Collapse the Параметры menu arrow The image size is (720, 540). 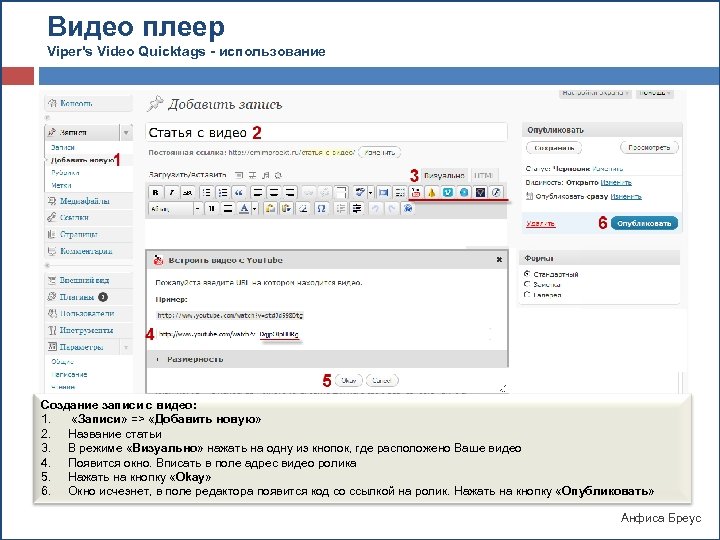click(x=126, y=347)
